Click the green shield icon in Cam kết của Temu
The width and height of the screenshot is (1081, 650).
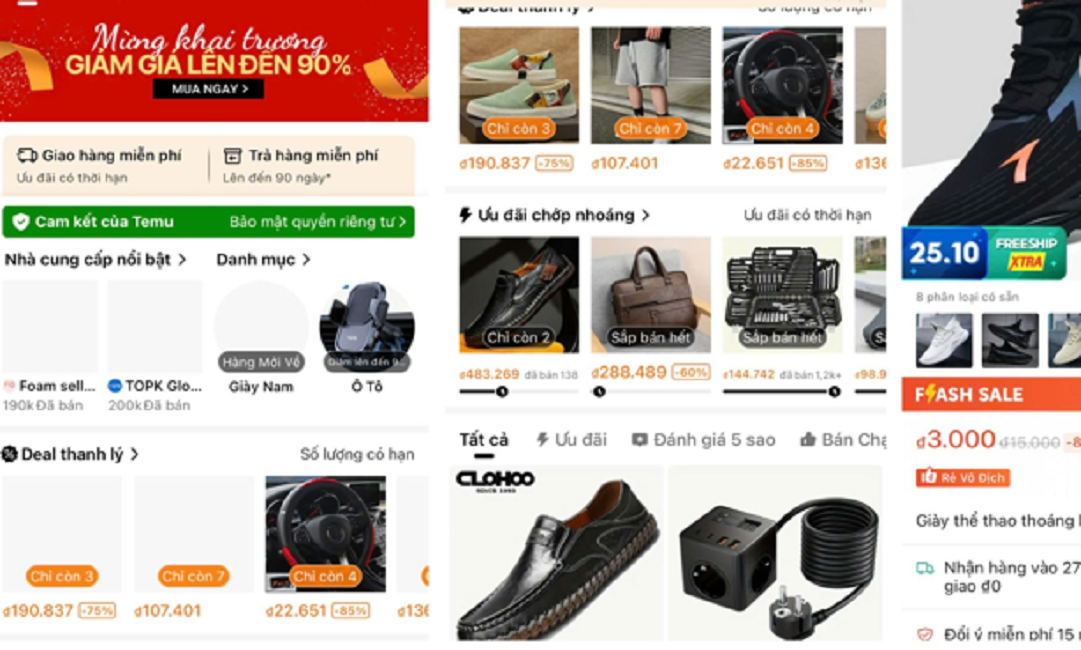click(21, 221)
